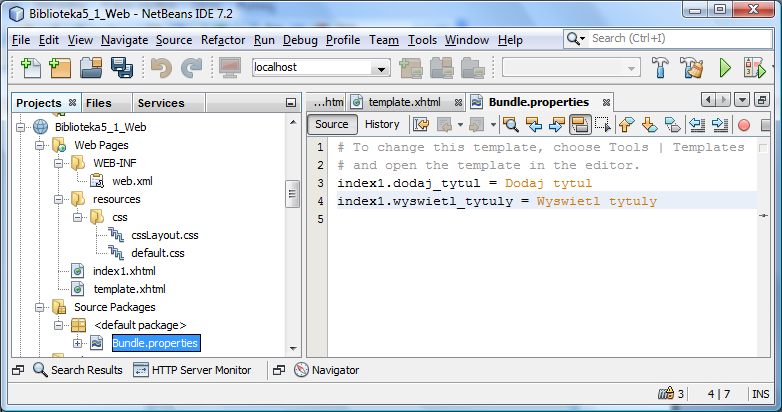
Task: Open the HTTP Server Monitor panel
Action: pos(193,370)
